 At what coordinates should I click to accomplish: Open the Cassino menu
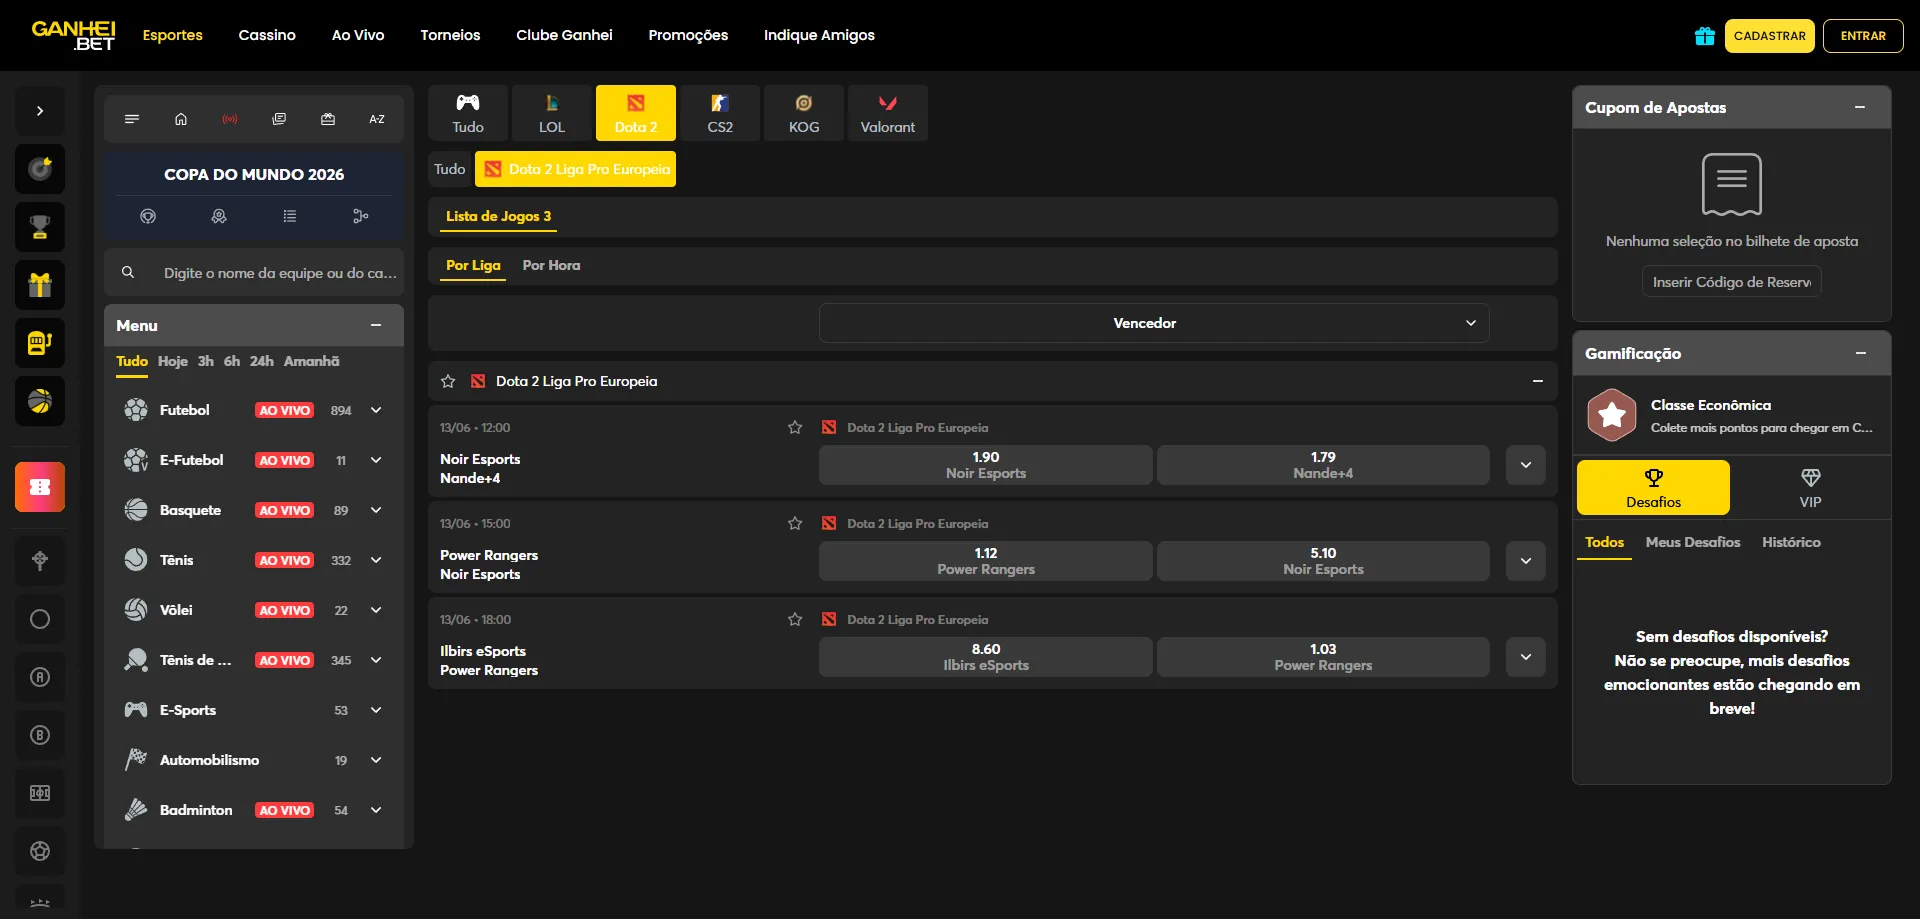[267, 35]
